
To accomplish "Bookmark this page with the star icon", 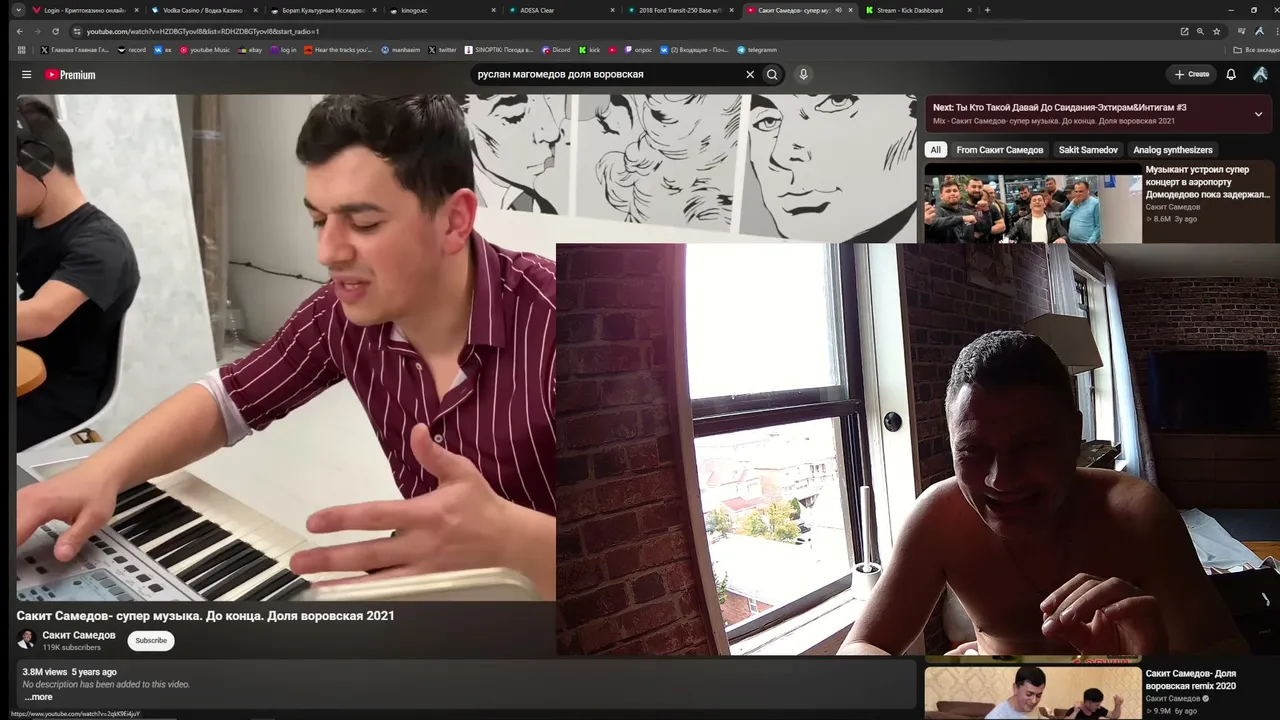I will point(1216,31).
